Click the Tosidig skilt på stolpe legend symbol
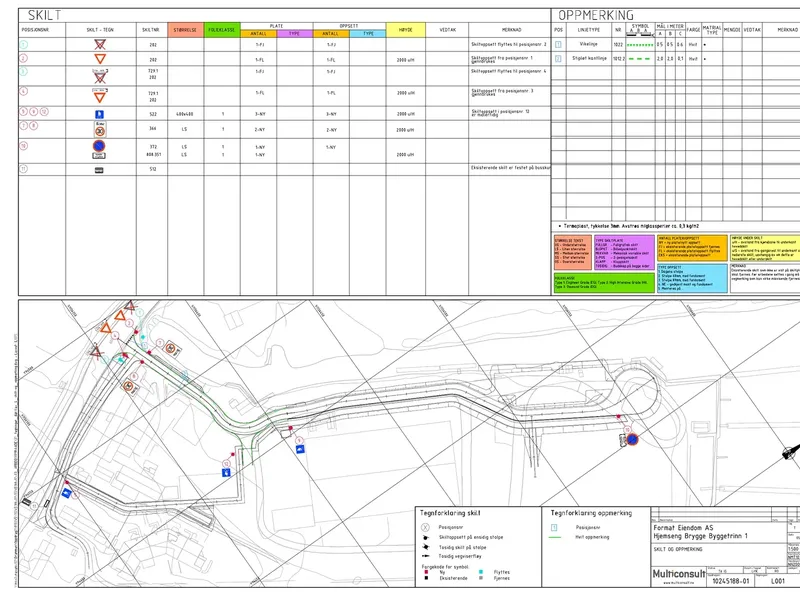800x600 pixels. [x=425, y=547]
